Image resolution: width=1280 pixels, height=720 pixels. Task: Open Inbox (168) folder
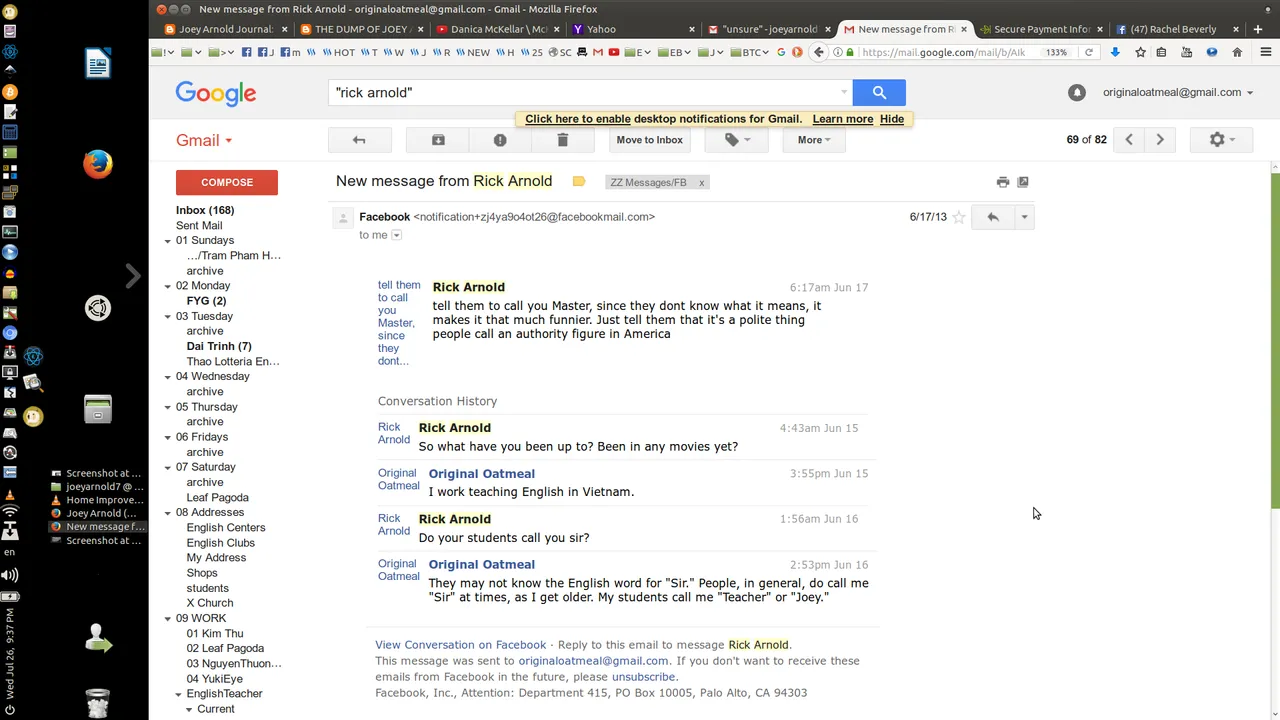(x=205, y=210)
